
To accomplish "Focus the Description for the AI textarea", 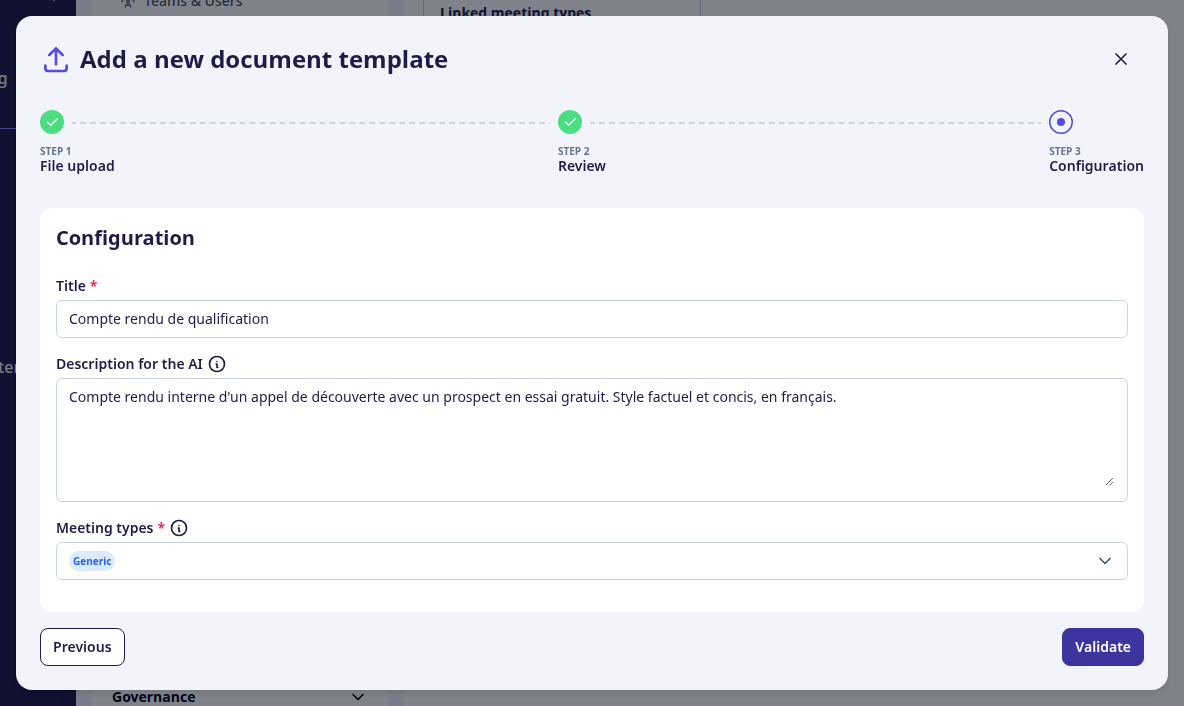I will tap(591, 439).
